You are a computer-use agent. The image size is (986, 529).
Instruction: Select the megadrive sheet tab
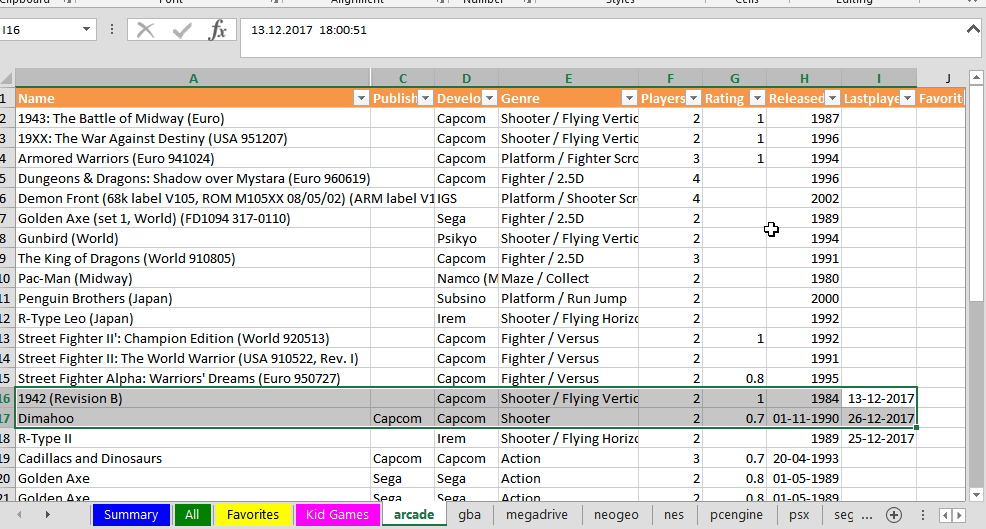pyautogui.click(x=539, y=515)
